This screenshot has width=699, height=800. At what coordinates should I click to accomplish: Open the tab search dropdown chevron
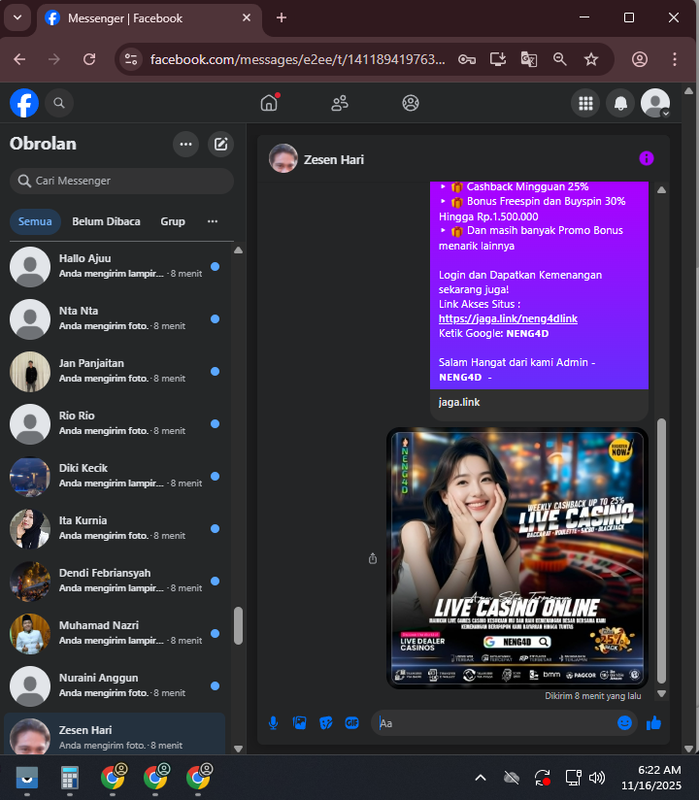17,18
